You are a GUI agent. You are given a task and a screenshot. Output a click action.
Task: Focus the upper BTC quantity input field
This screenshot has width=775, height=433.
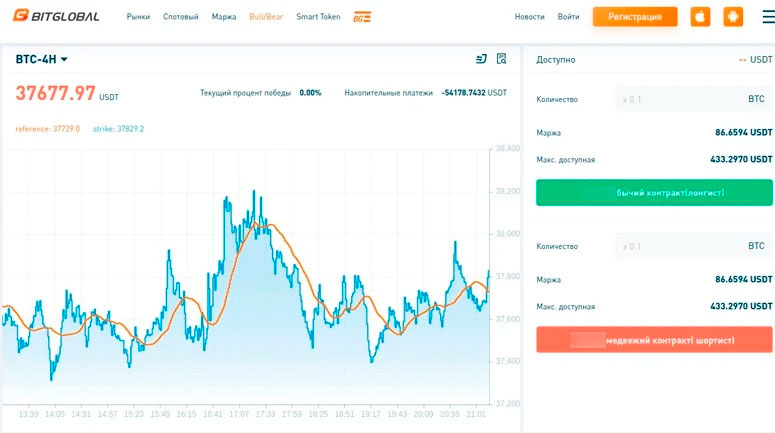[x=680, y=99]
